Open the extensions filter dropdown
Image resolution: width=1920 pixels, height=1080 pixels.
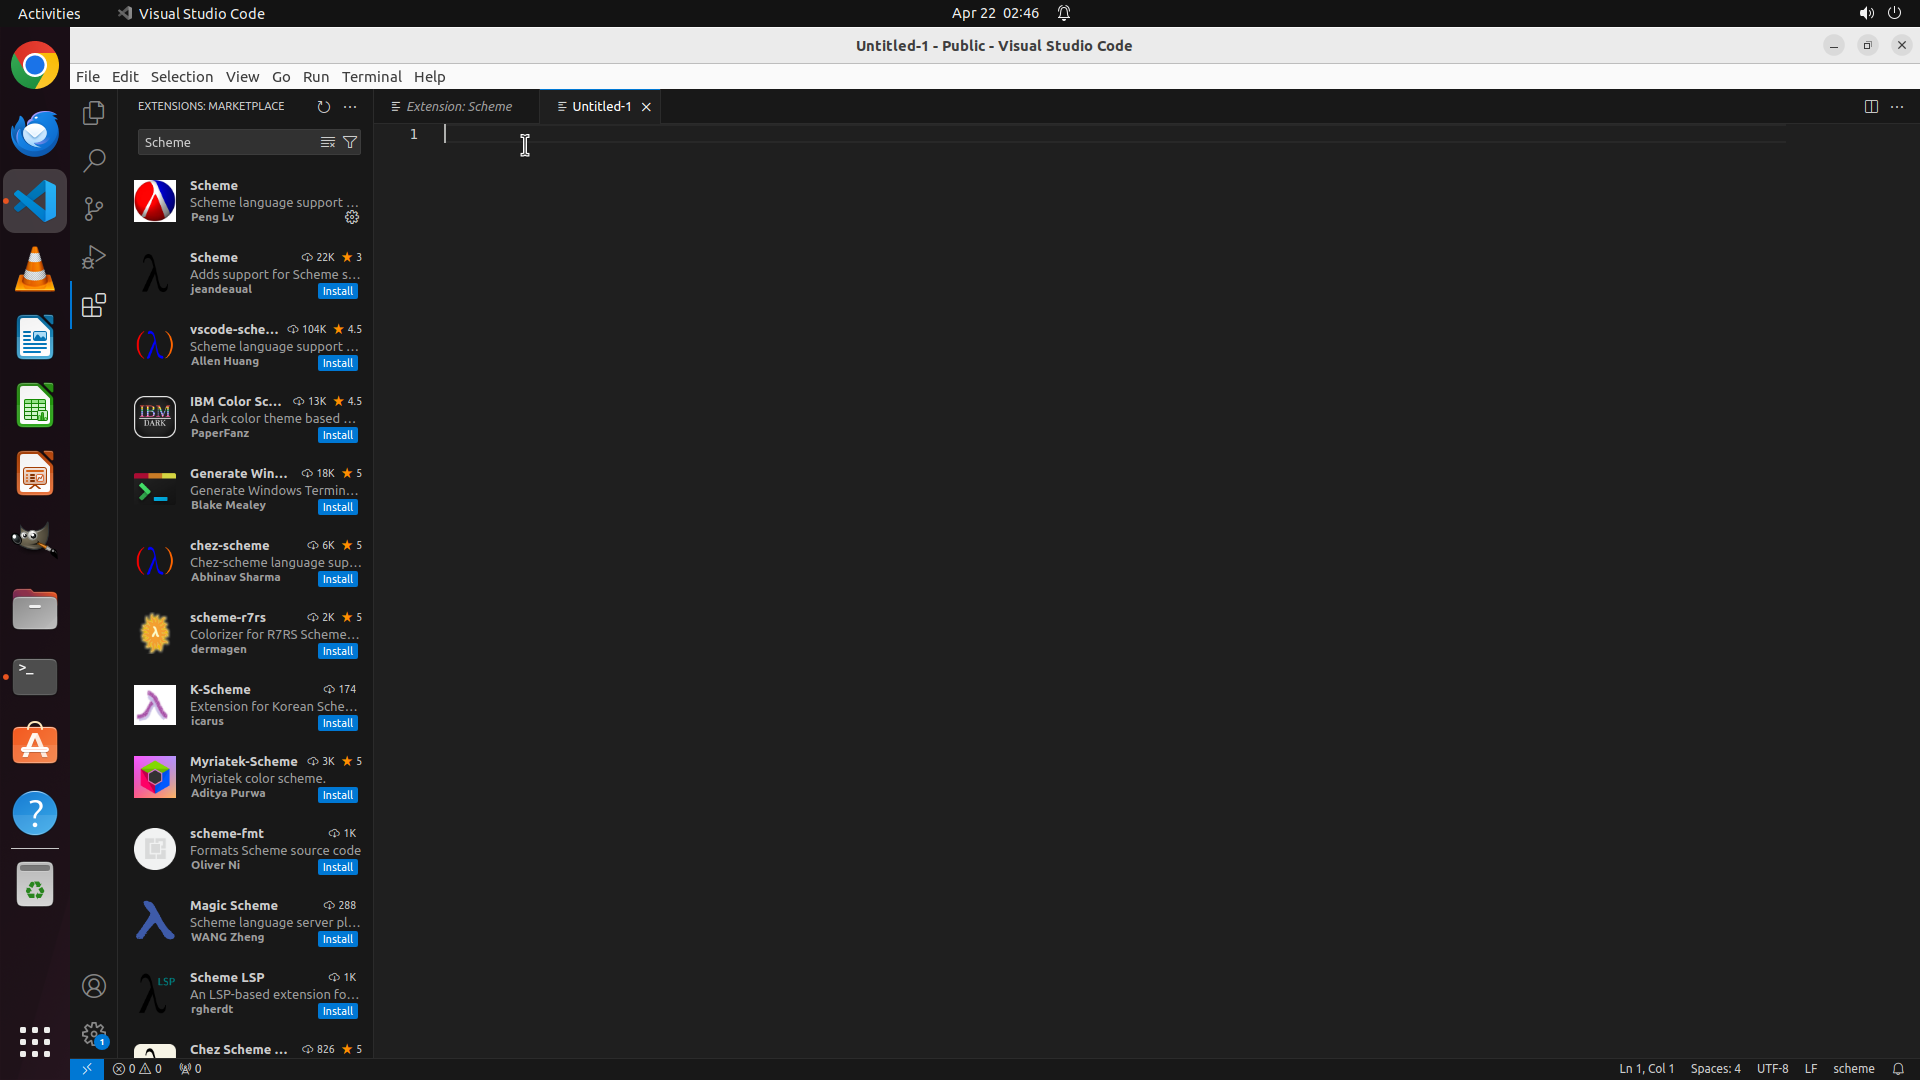point(350,142)
